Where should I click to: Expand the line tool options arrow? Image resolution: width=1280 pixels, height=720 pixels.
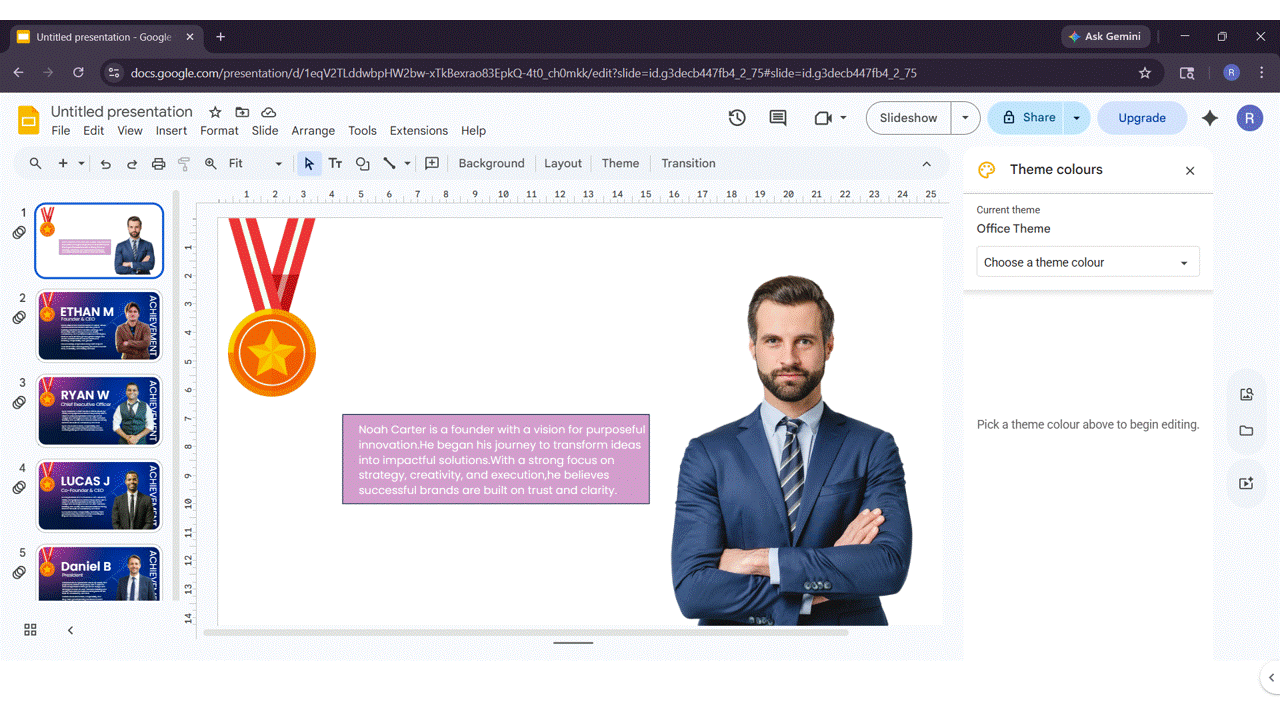tap(407, 163)
